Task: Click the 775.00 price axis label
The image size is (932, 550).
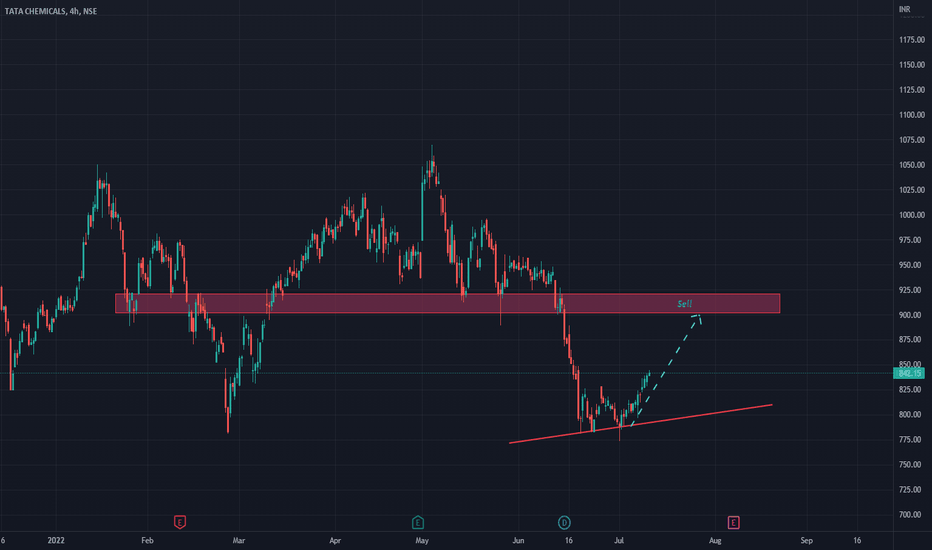Action: pyautogui.click(x=912, y=439)
